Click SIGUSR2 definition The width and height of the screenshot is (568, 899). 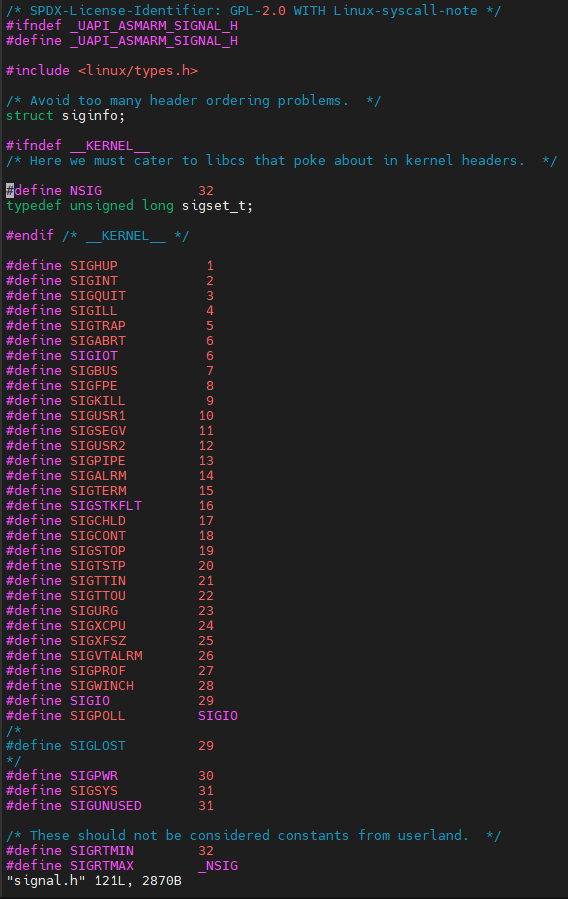coord(110,445)
